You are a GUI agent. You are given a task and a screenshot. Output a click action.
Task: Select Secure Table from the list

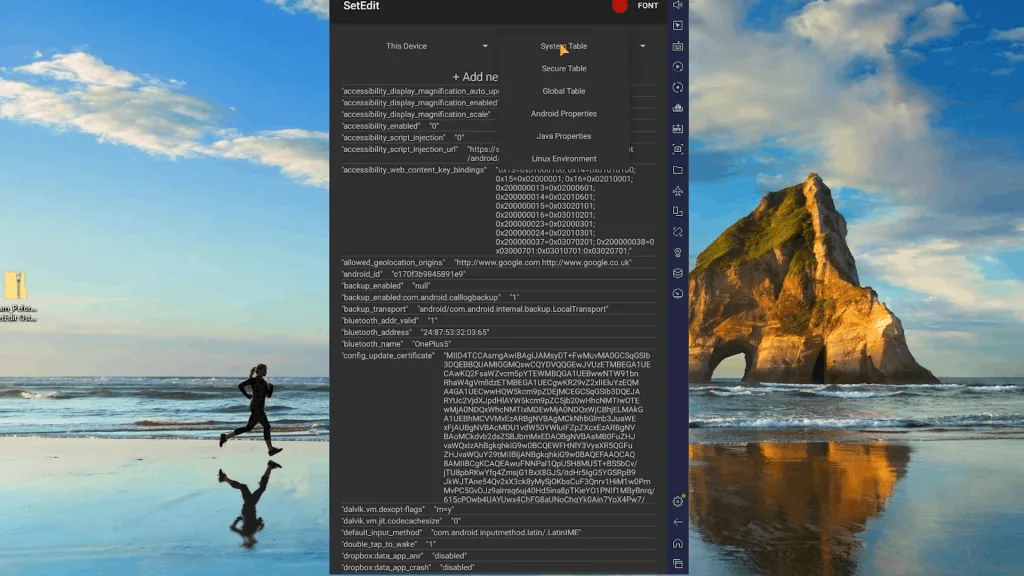tap(564, 68)
